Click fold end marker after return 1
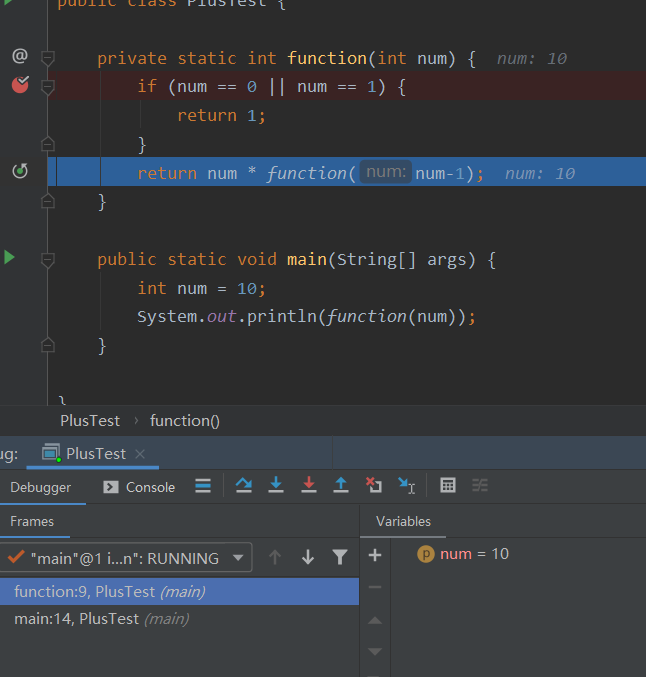 pyautogui.click(x=48, y=144)
